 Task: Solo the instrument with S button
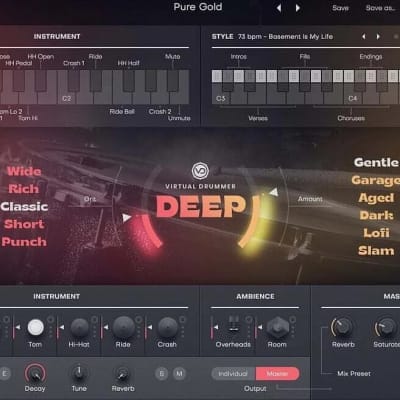(x=162, y=374)
